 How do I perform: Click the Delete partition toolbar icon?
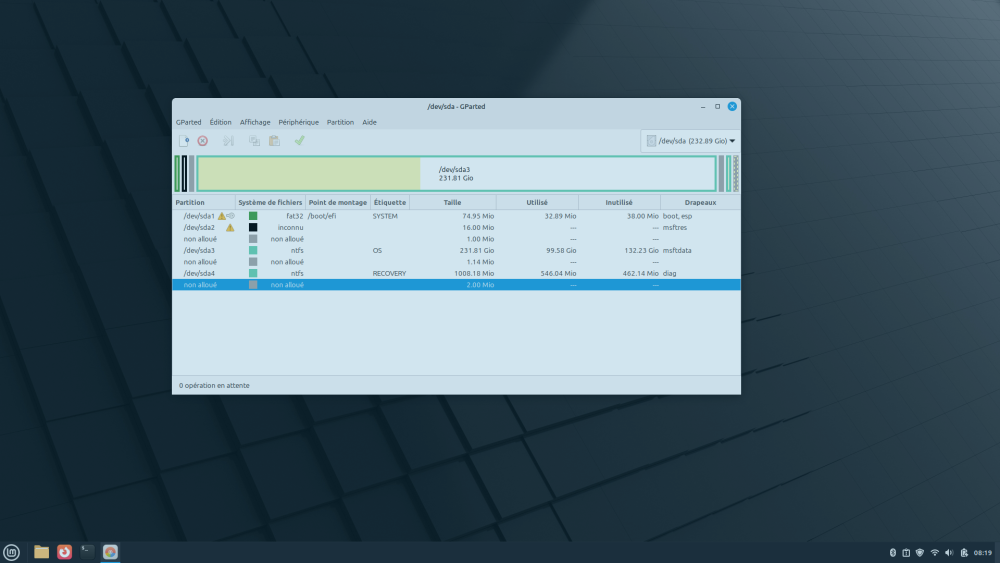pyautogui.click(x=203, y=141)
